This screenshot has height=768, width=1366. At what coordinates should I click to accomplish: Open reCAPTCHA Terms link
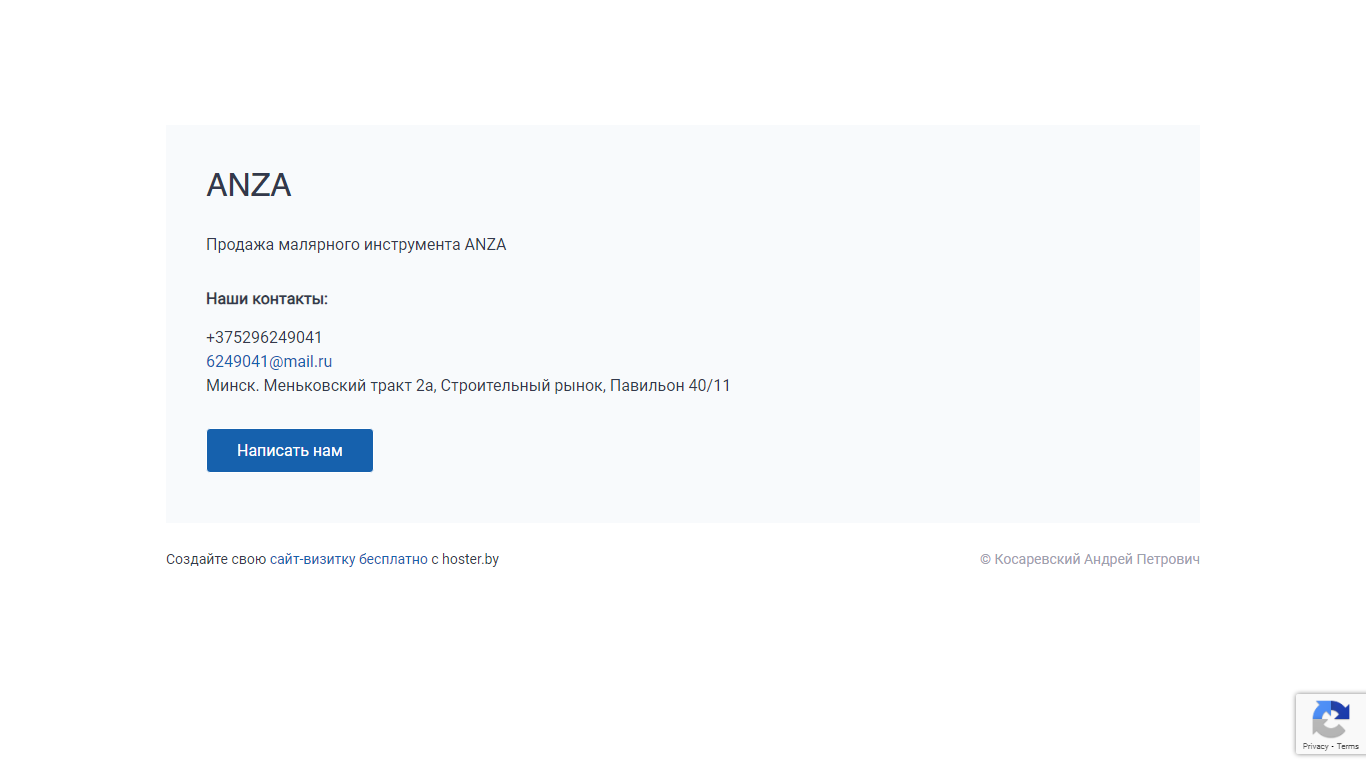click(1348, 746)
